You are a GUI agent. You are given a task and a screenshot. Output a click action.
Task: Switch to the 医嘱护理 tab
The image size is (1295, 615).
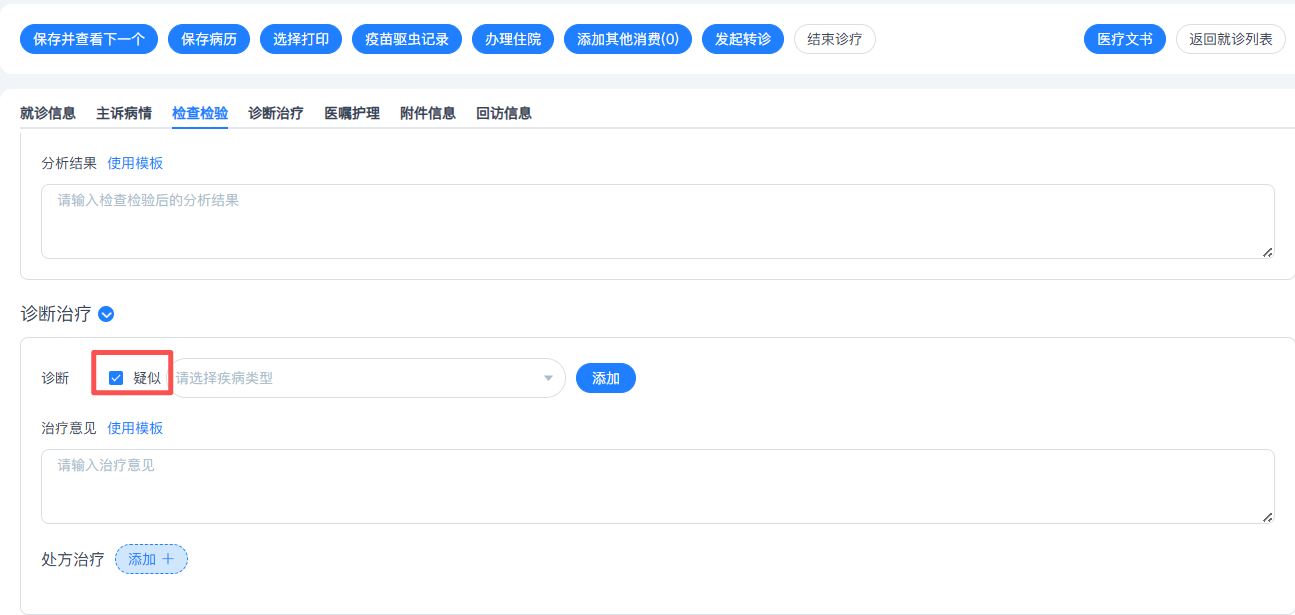click(x=352, y=113)
